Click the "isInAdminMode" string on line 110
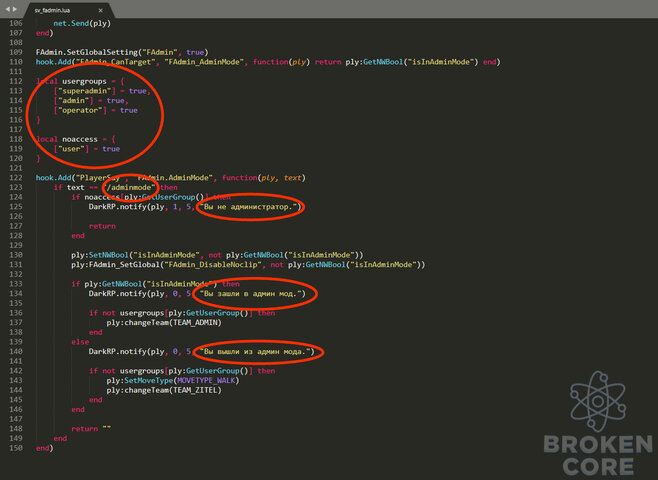The height and width of the screenshot is (480, 658). pyautogui.click(x=444, y=62)
